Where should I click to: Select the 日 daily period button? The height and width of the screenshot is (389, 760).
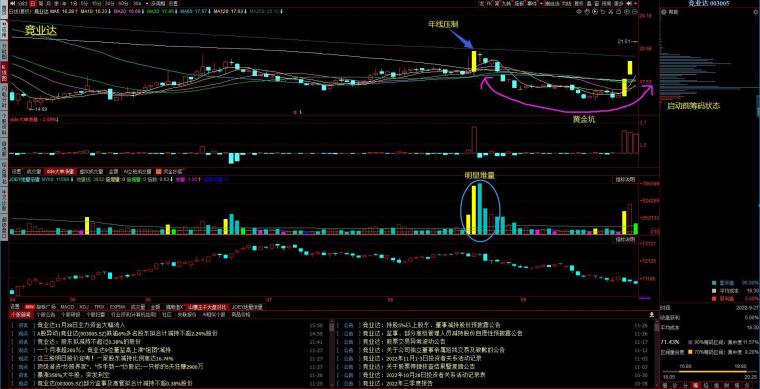[32, 3]
